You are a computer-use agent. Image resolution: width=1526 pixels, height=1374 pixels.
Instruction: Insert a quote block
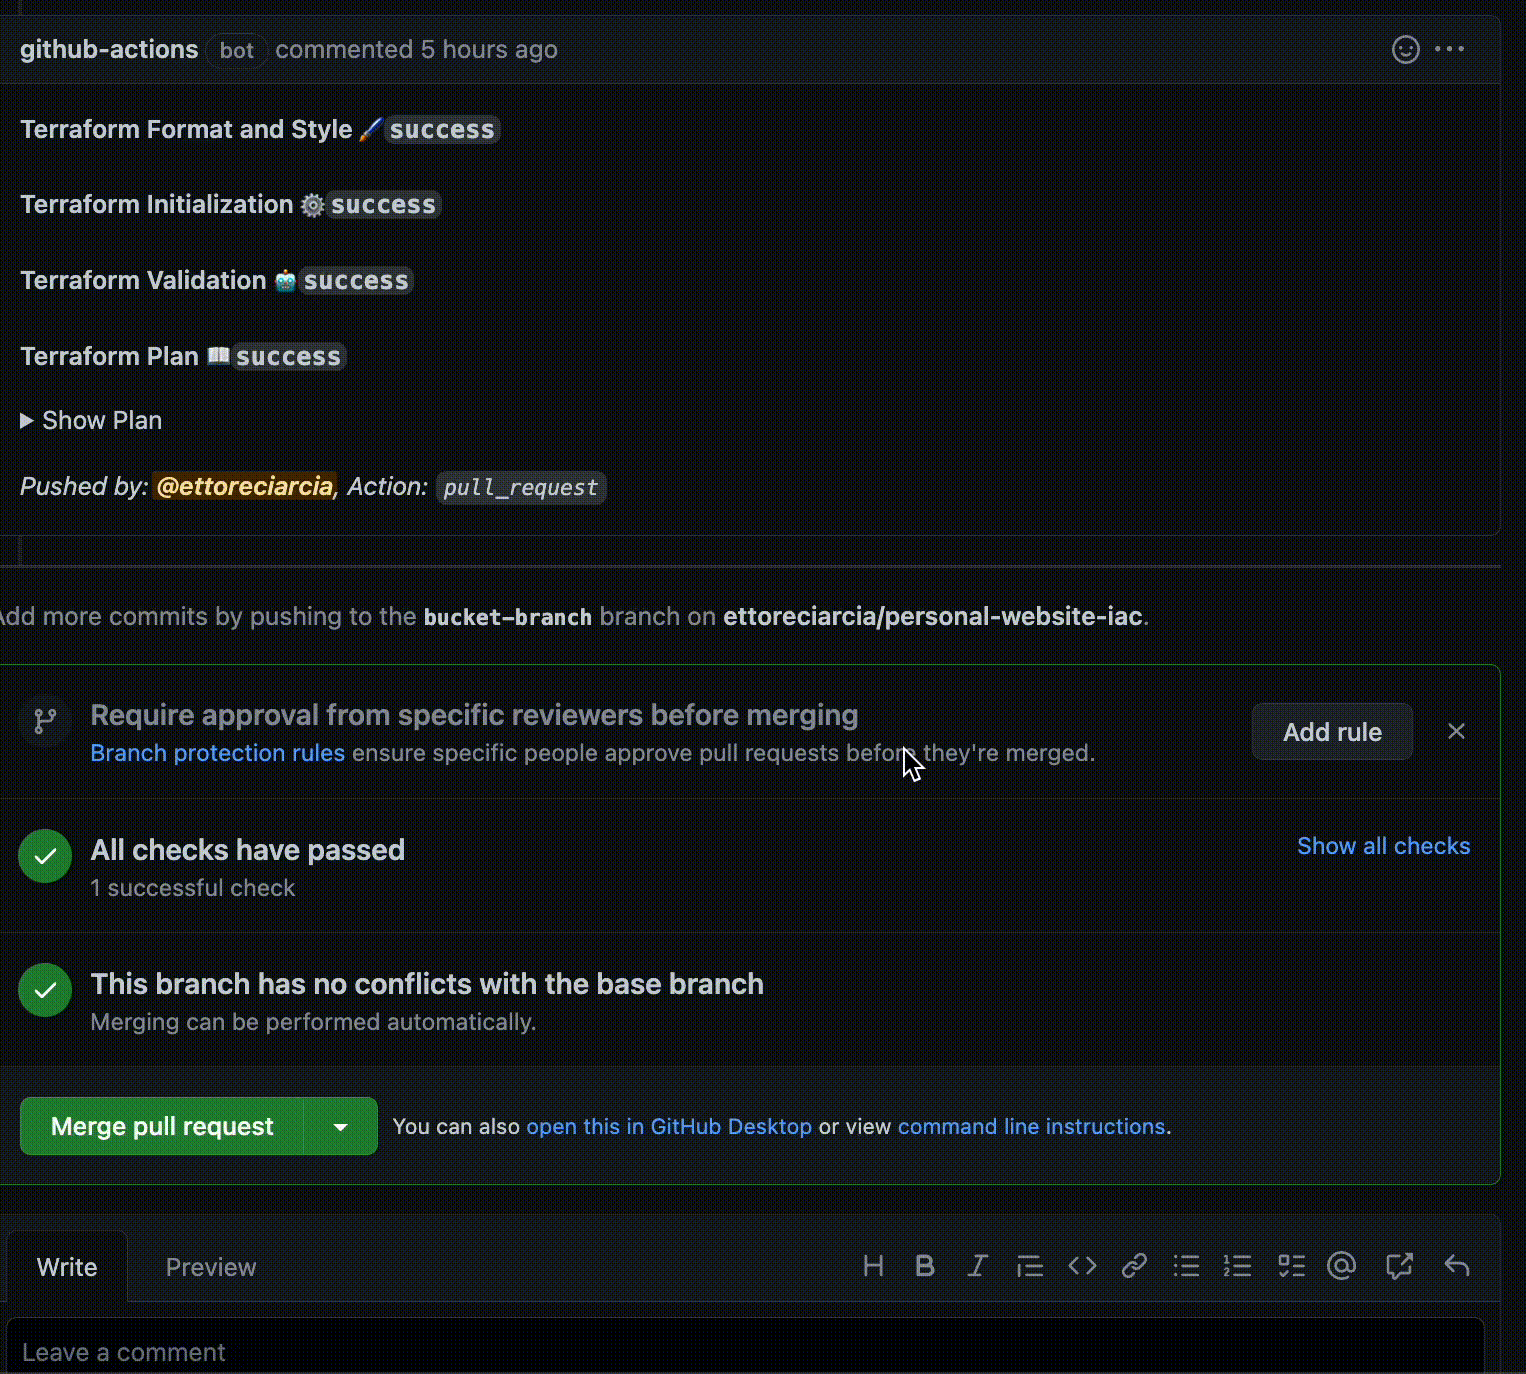1029,1266
